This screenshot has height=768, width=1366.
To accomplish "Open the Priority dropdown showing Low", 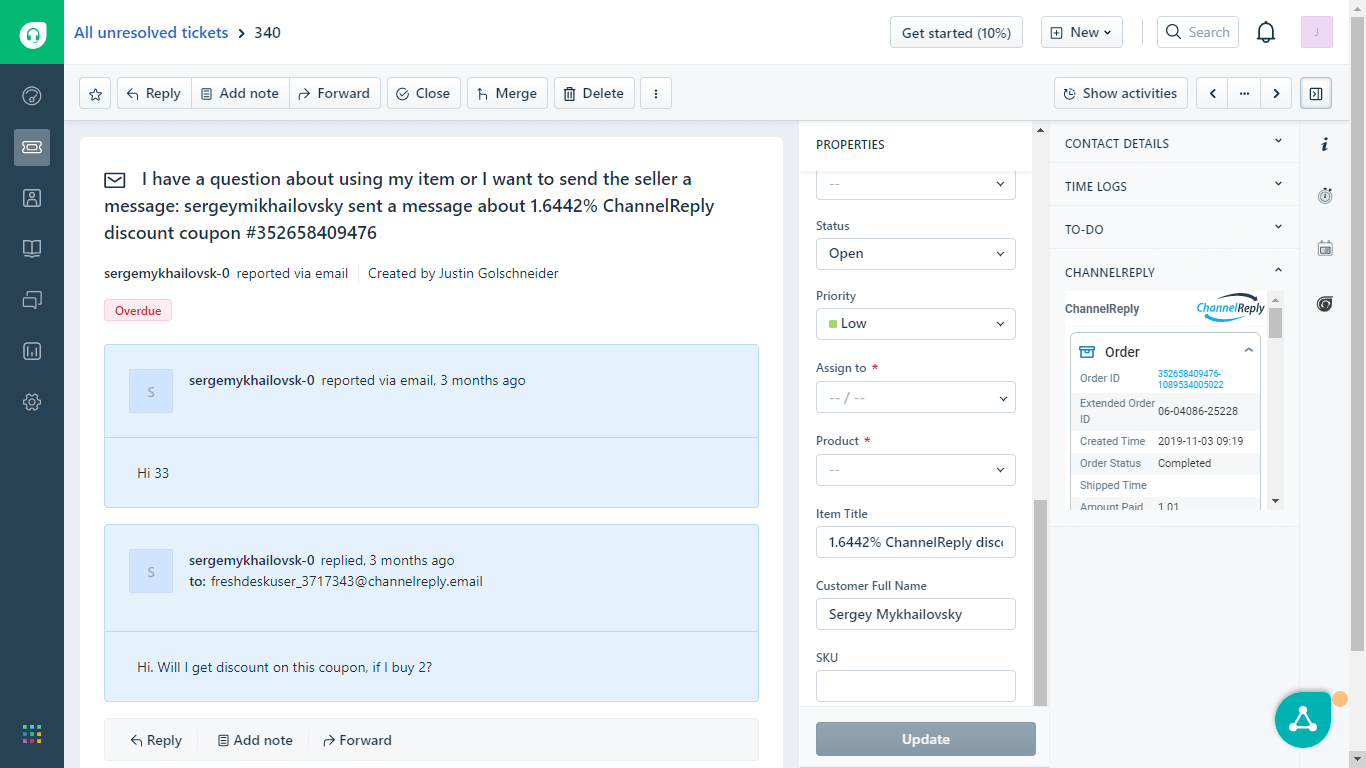I will (915, 324).
